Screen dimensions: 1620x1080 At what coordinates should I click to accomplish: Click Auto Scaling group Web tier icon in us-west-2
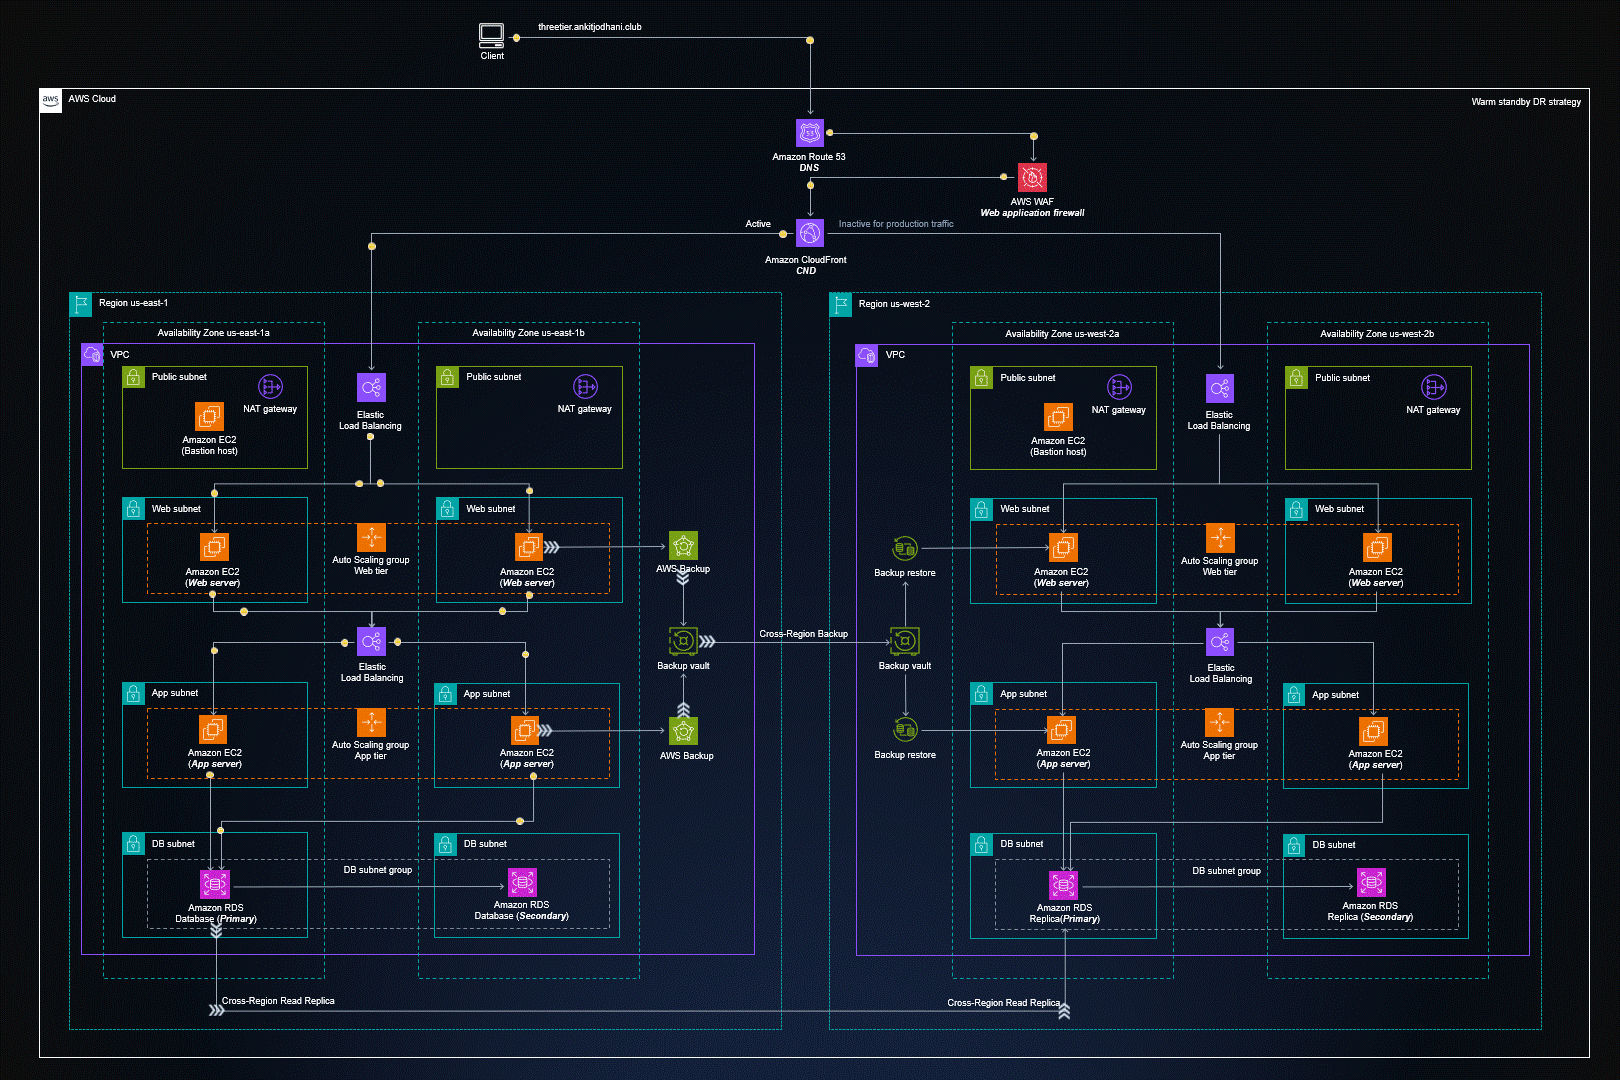pyautogui.click(x=1220, y=538)
